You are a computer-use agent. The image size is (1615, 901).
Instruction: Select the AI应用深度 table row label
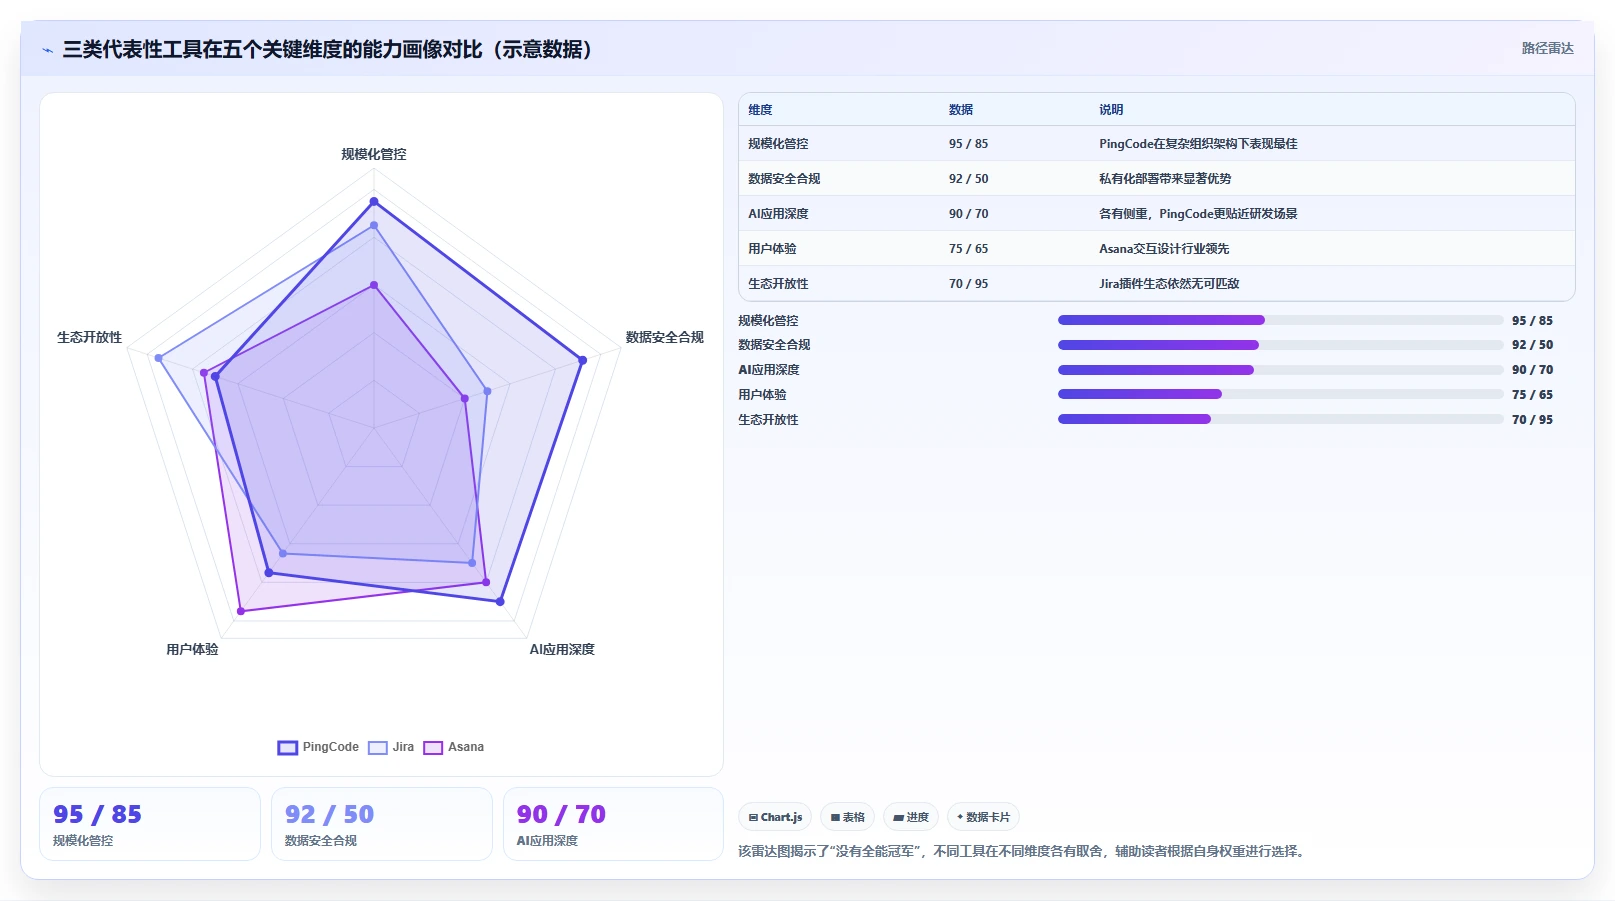[778, 214]
